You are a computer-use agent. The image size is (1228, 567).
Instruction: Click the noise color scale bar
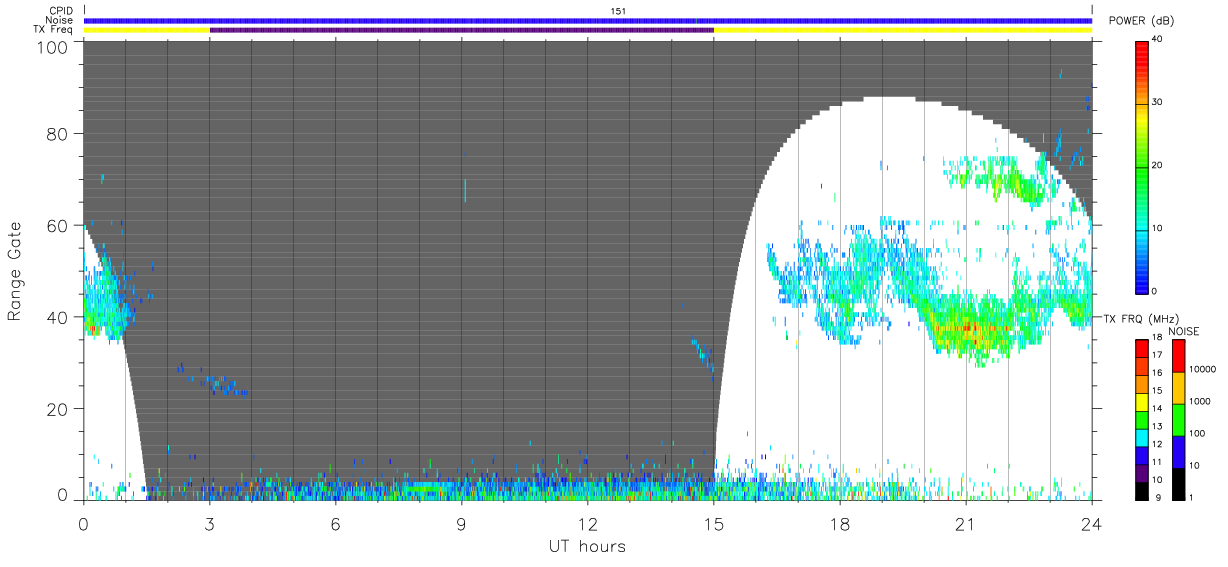(1178, 419)
